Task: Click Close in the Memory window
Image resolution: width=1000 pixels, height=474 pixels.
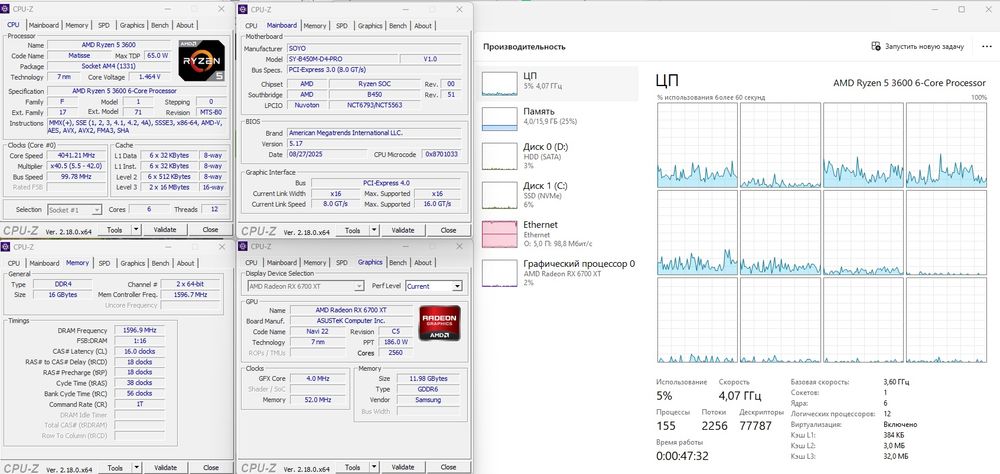Action: (x=210, y=468)
